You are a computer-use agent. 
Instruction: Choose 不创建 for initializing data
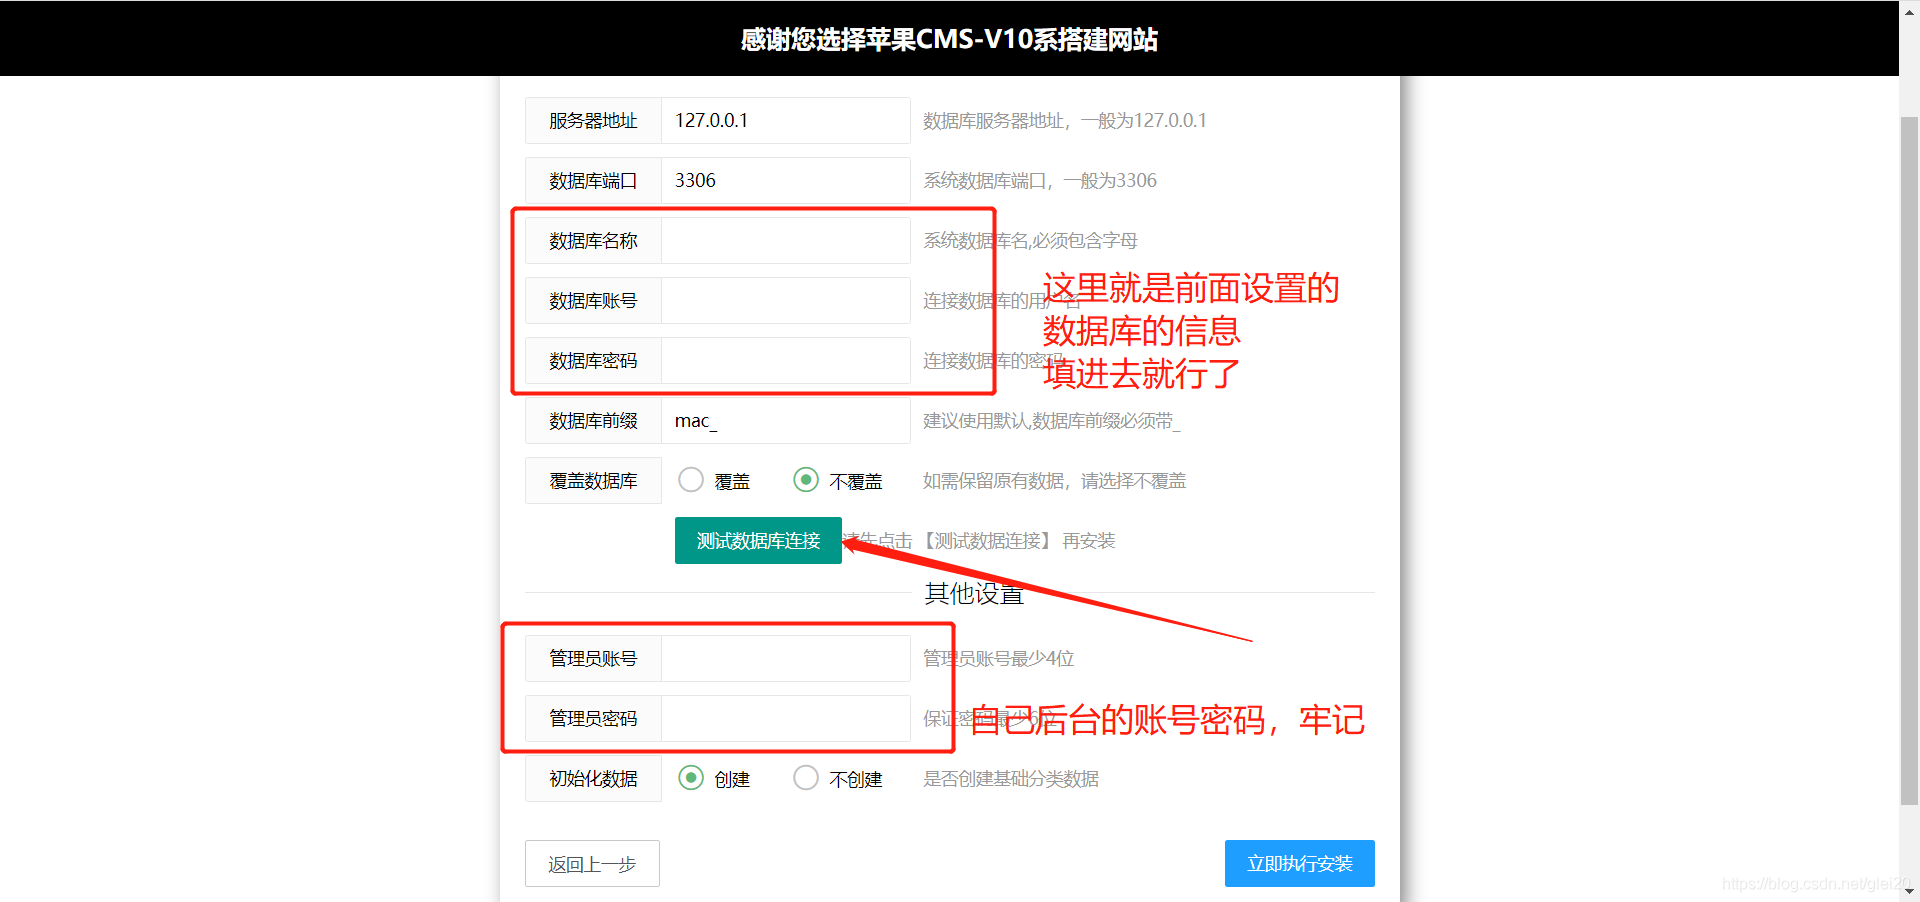coord(806,778)
